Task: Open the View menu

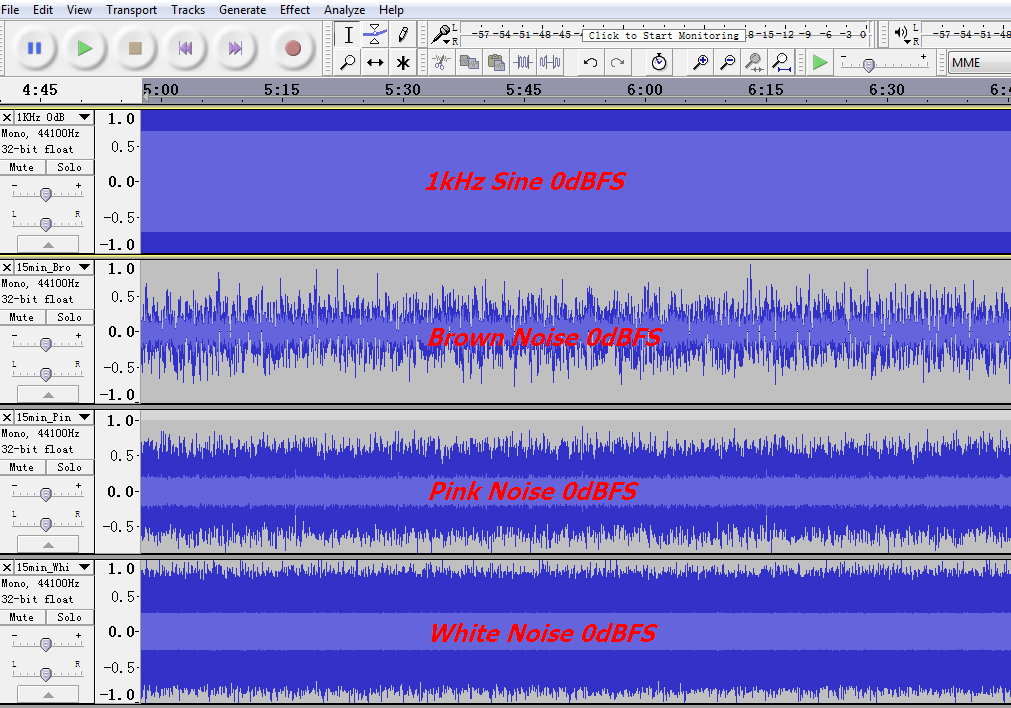Action: point(79,10)
